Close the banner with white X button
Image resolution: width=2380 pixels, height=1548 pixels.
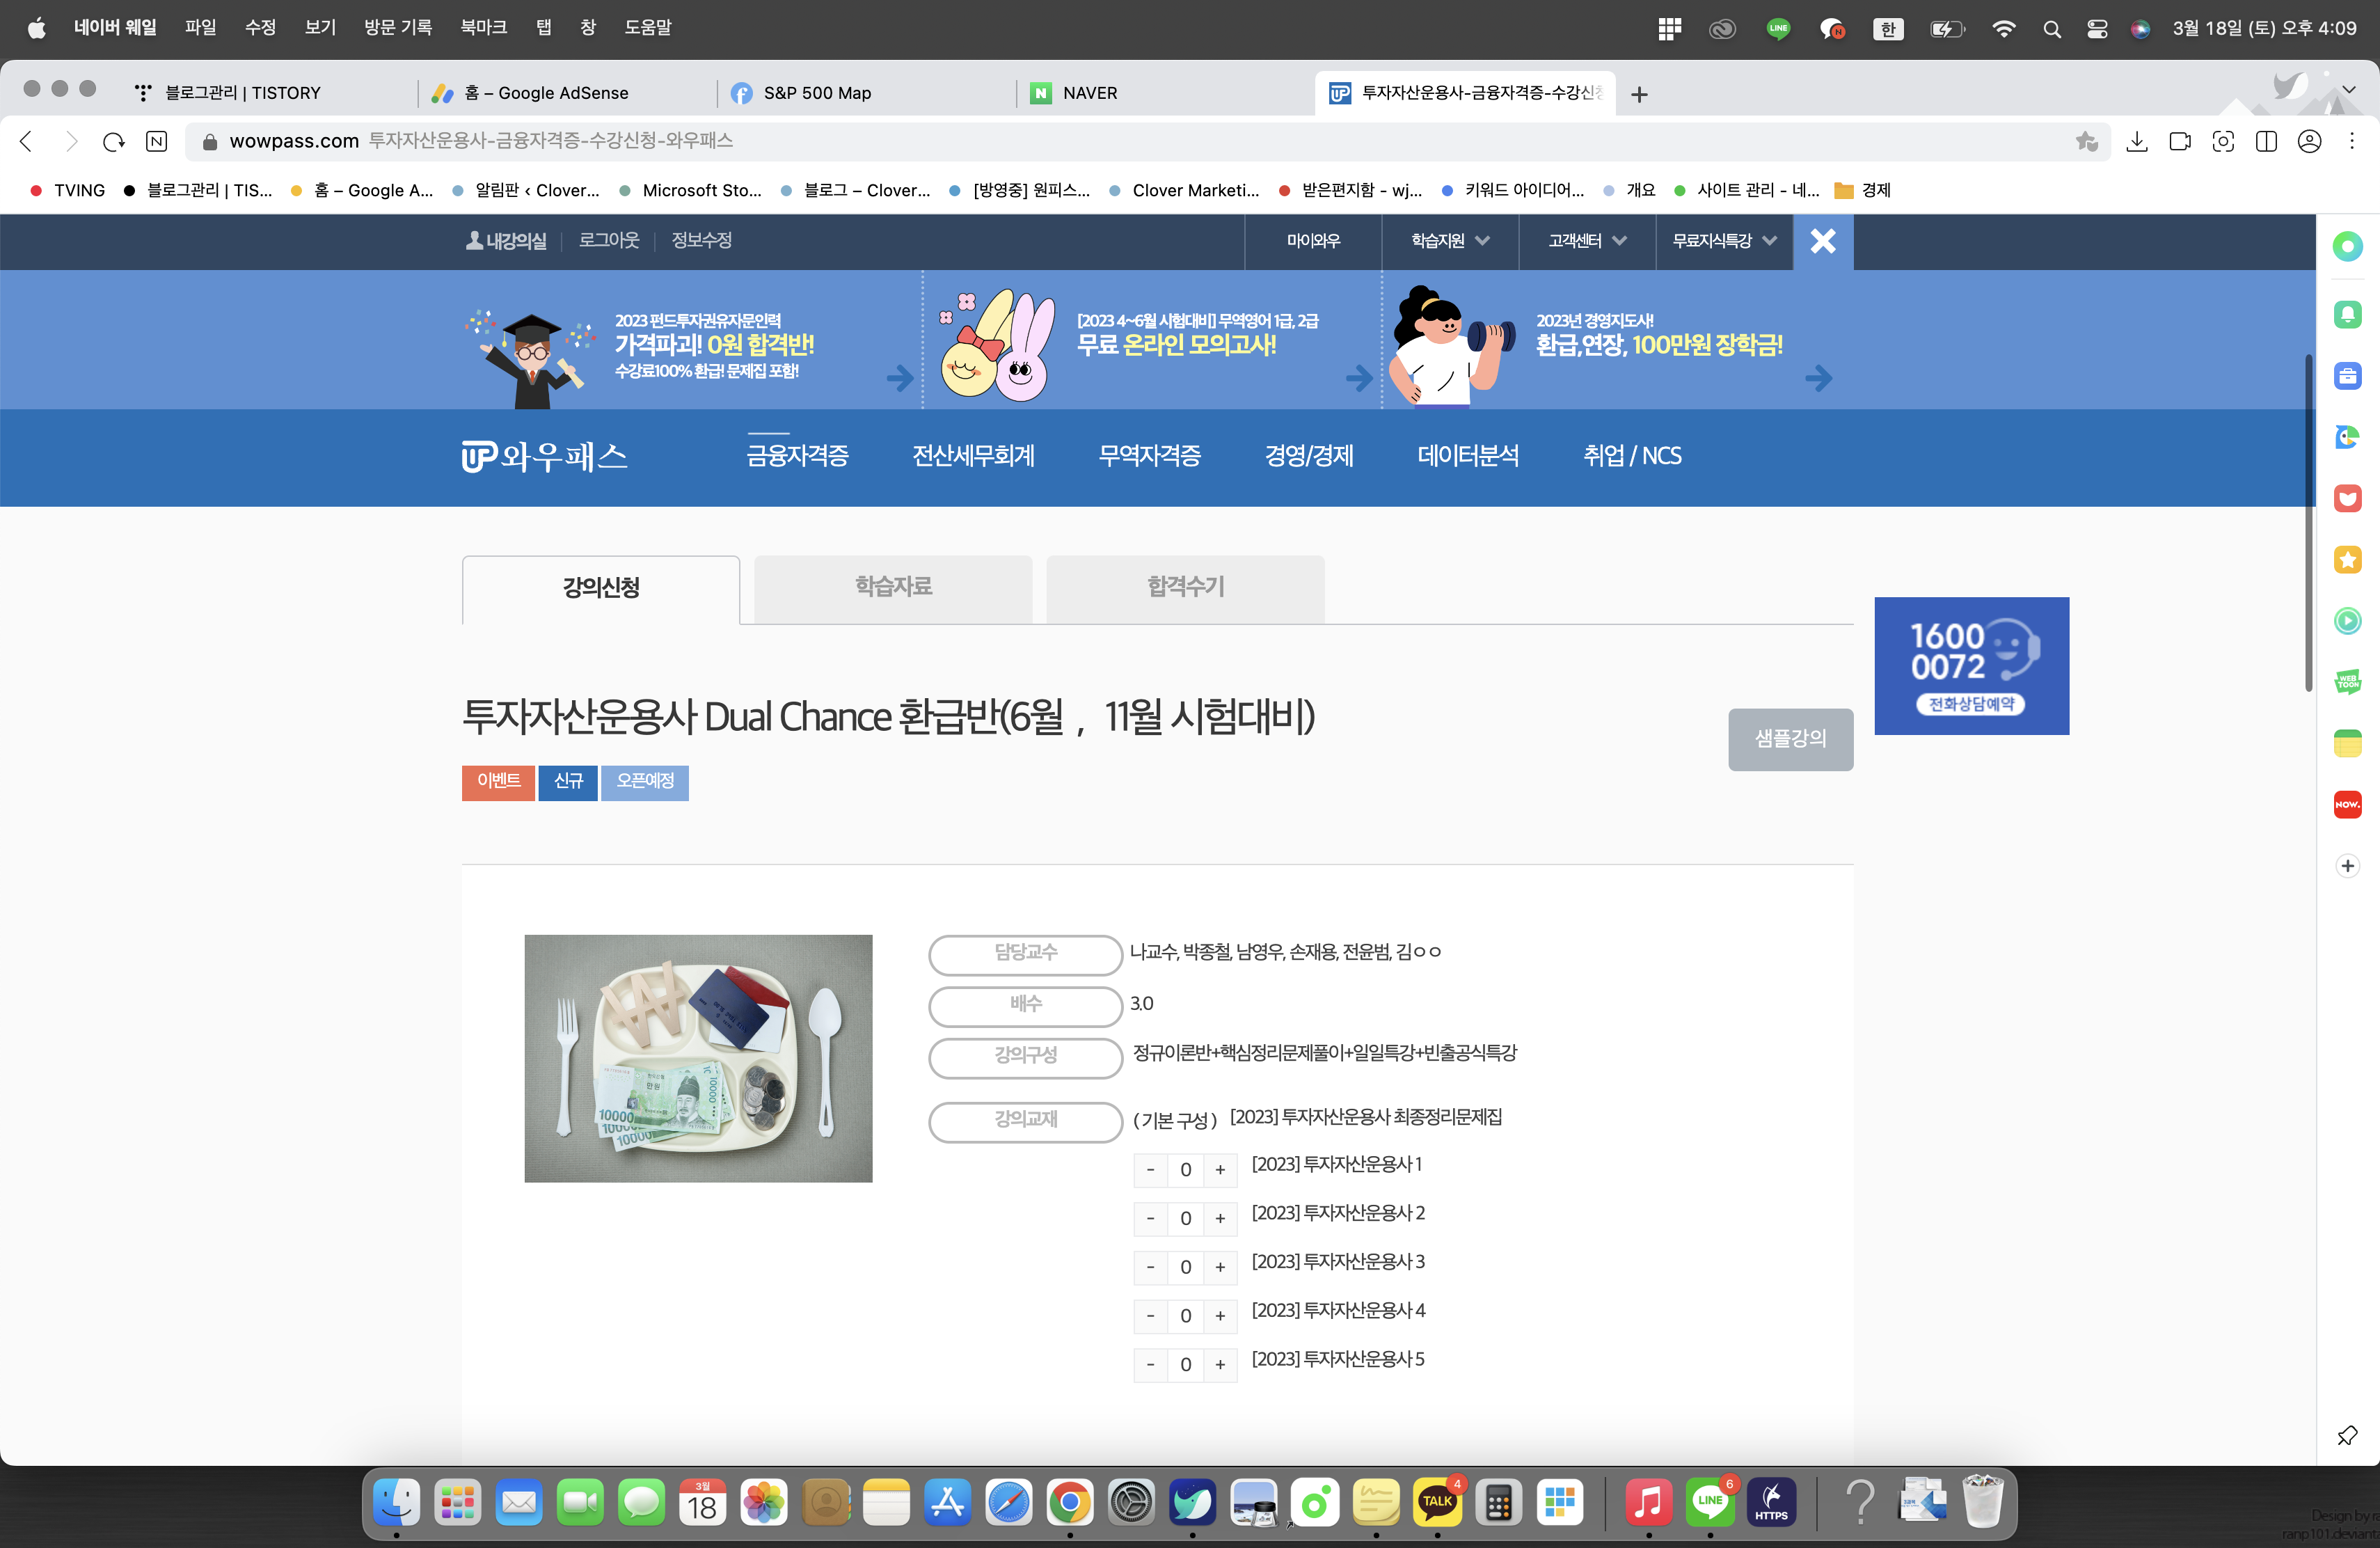1822,241
